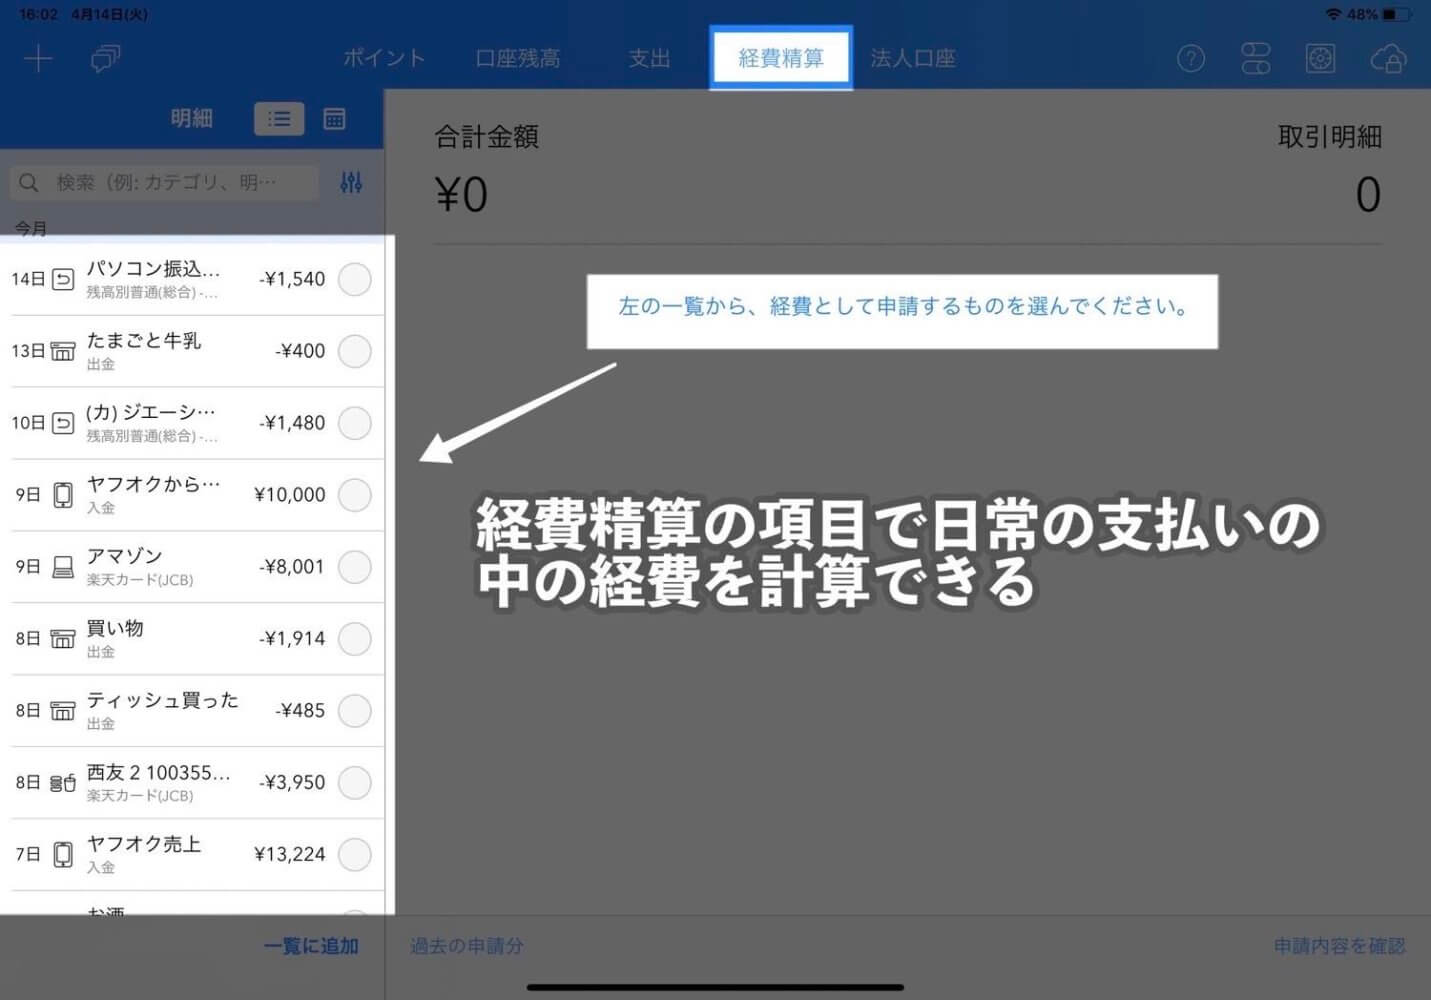Select the ヤフオク売上 ¥13,224 circle
This screenshot has height=1000, width=1431.
pyautogui.click(x=355, y=855)
